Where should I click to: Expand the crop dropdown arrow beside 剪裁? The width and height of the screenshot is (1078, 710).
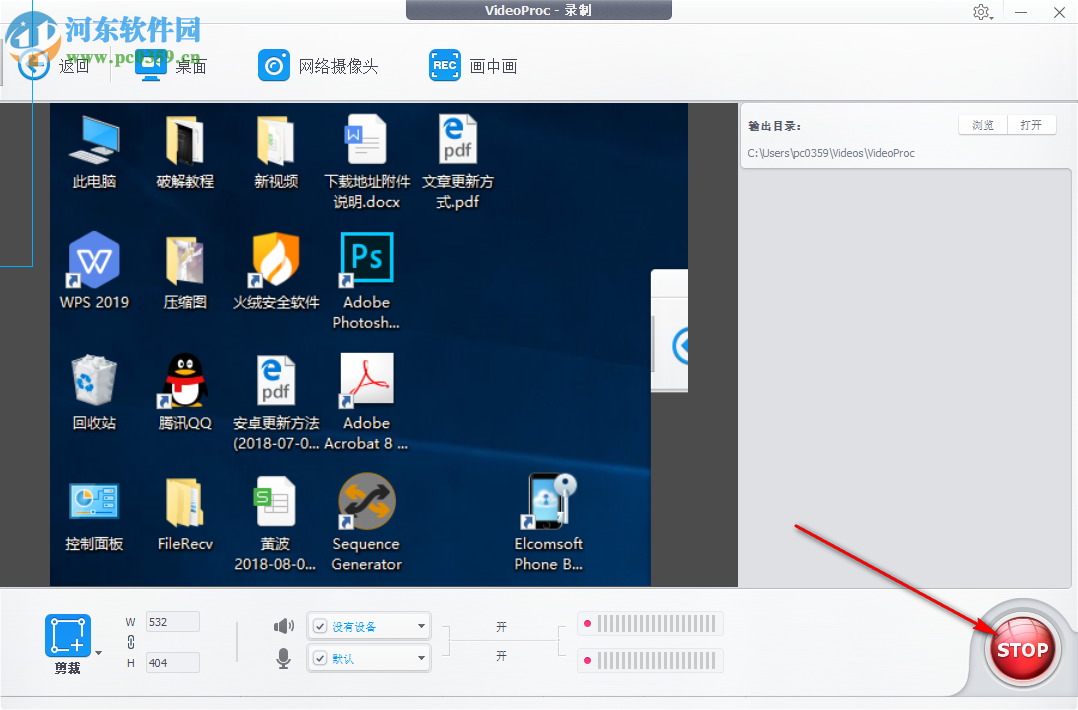pyautogui.click(x=98, y=653)
